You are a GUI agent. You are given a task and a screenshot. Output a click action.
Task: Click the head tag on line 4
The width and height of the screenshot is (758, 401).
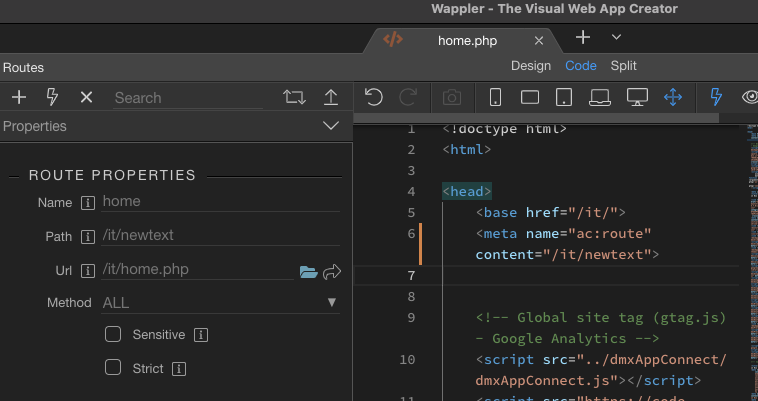(x=466, y=192)
